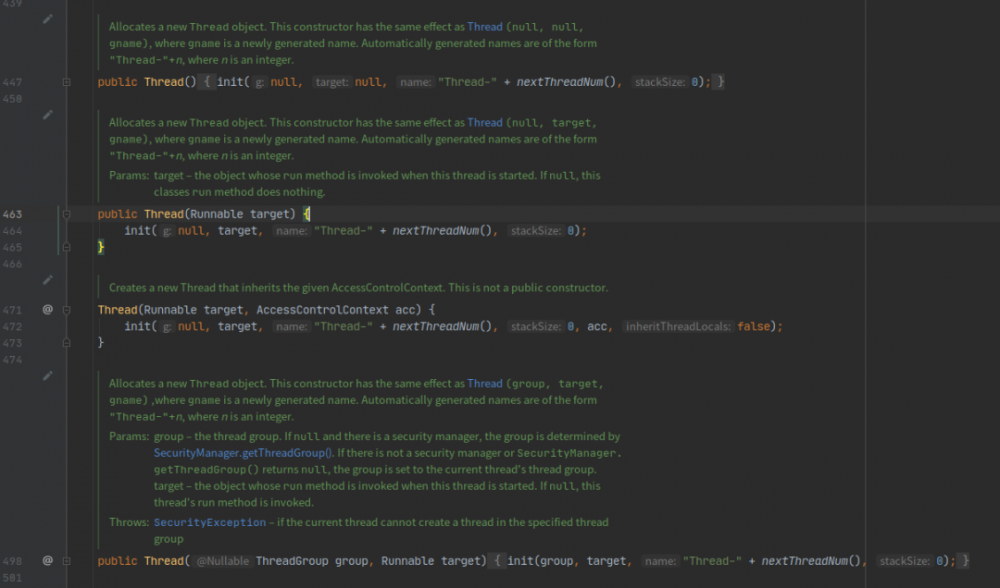This screenshot has width=1000, height=588.
Task: Click the @ gutter icon on line 471
Action: coord(47,310)
